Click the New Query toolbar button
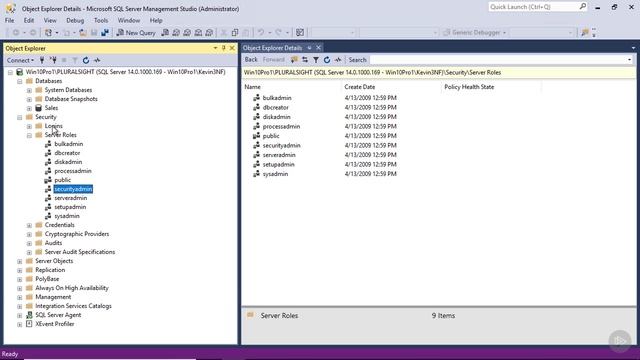This screenshot has width=640, height=360. click(x=136, y=33)
